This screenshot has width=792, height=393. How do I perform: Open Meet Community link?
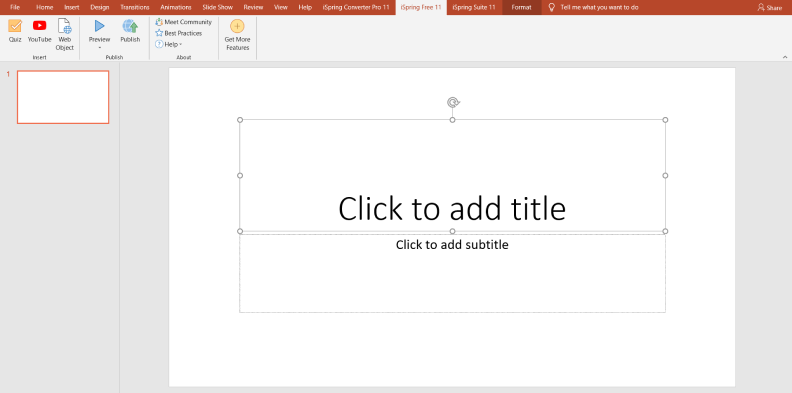coord(184,22)
